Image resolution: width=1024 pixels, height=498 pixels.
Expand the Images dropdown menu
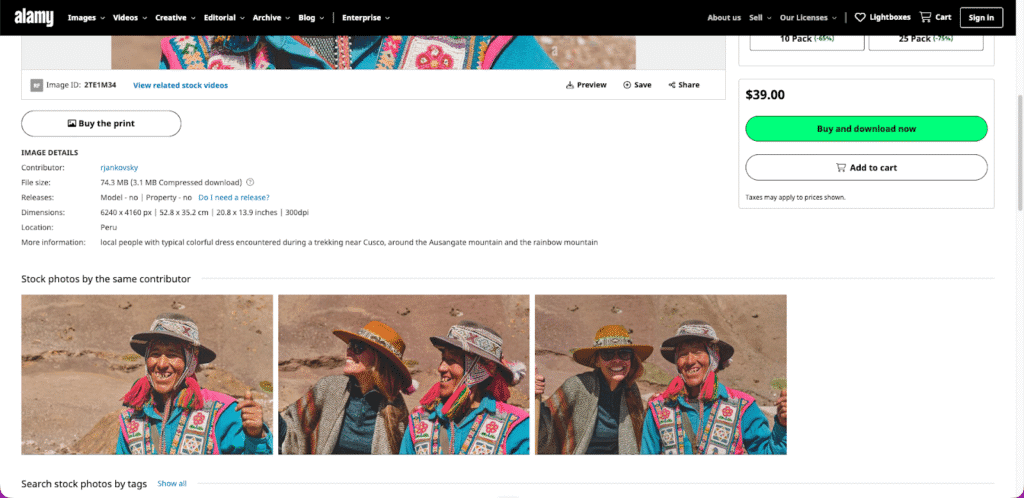(x=85, y=18)
